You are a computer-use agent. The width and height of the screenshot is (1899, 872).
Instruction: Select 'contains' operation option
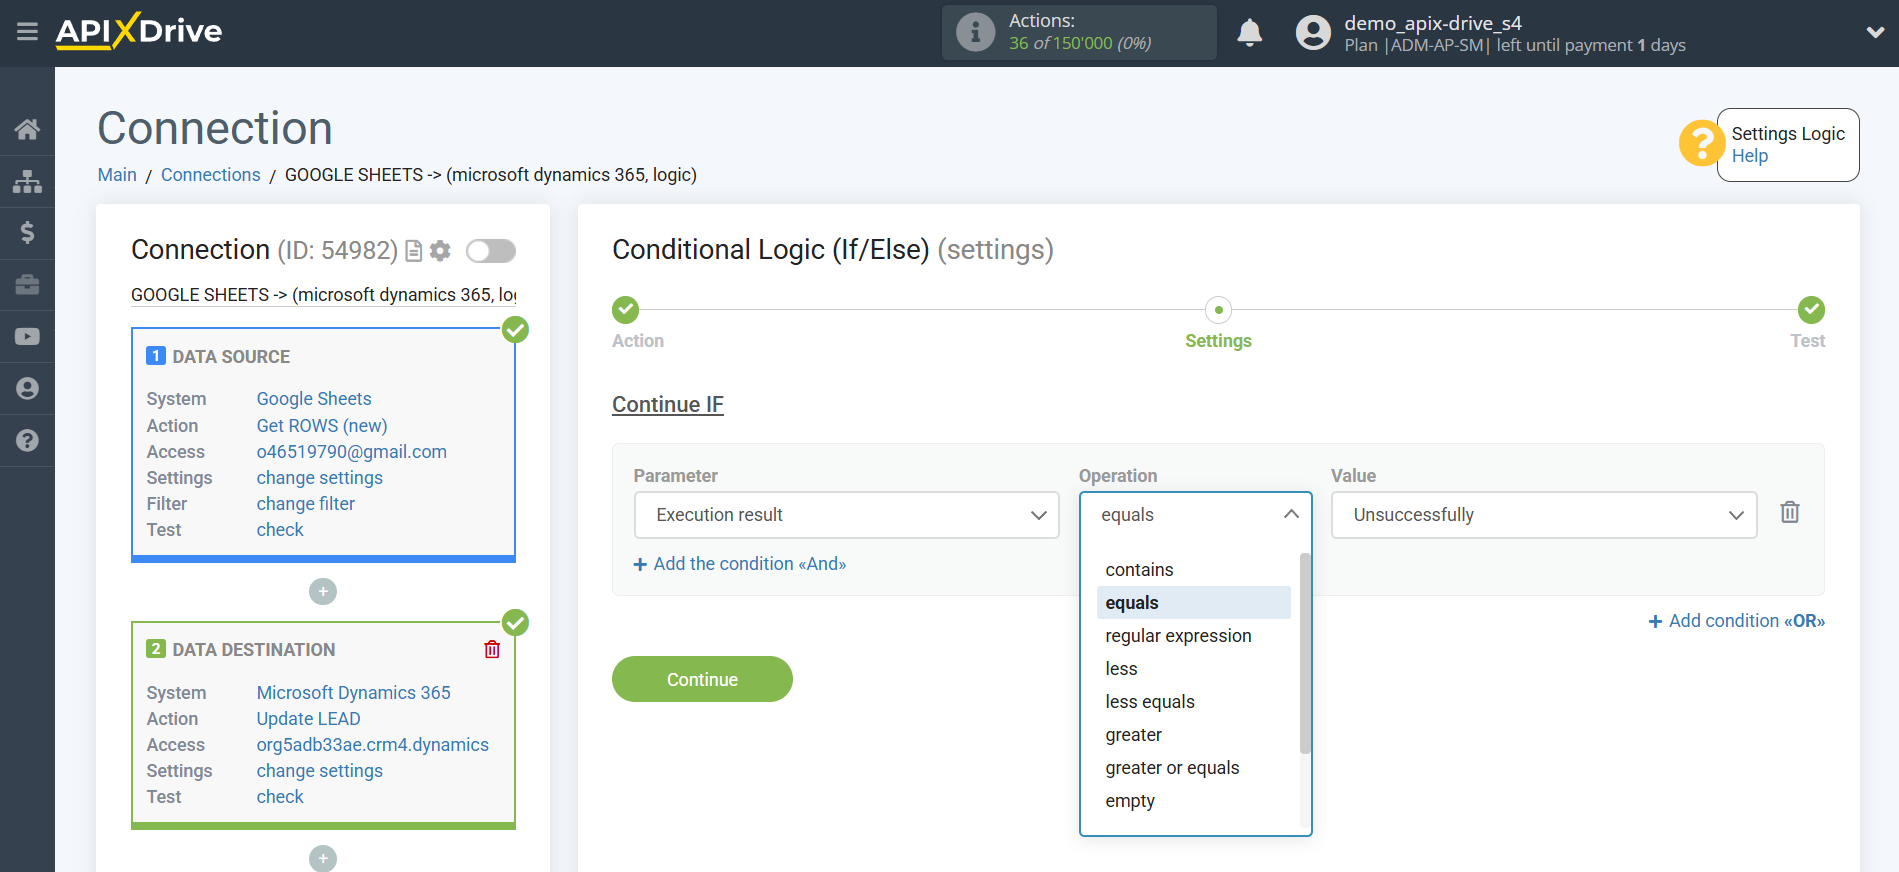point(1194,570)
